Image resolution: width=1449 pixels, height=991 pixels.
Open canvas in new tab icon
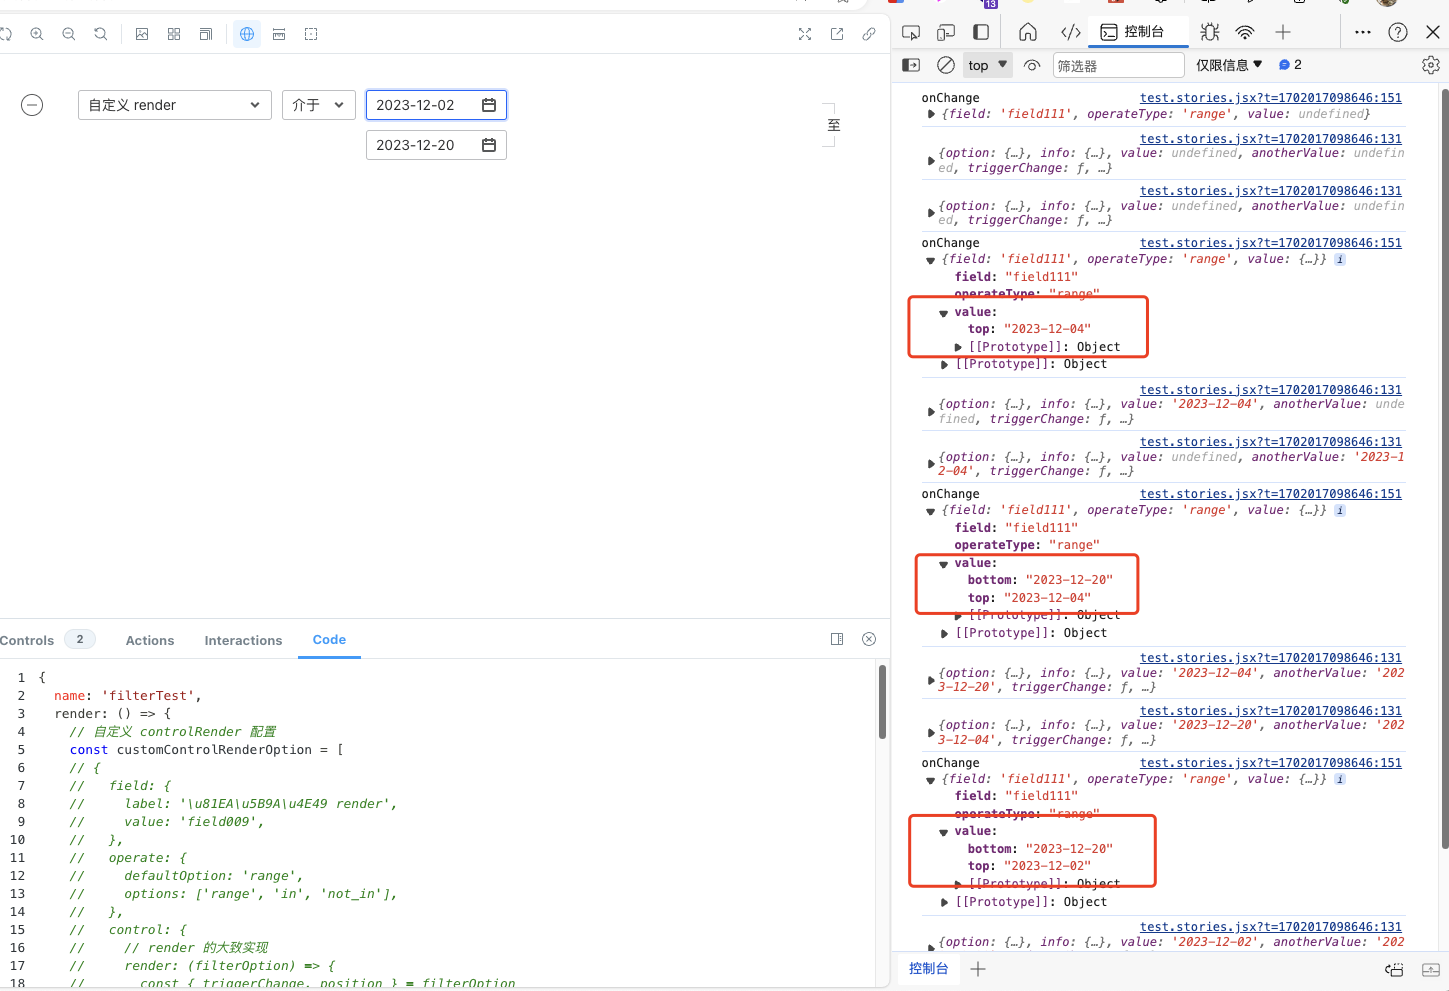click(837, 34)
